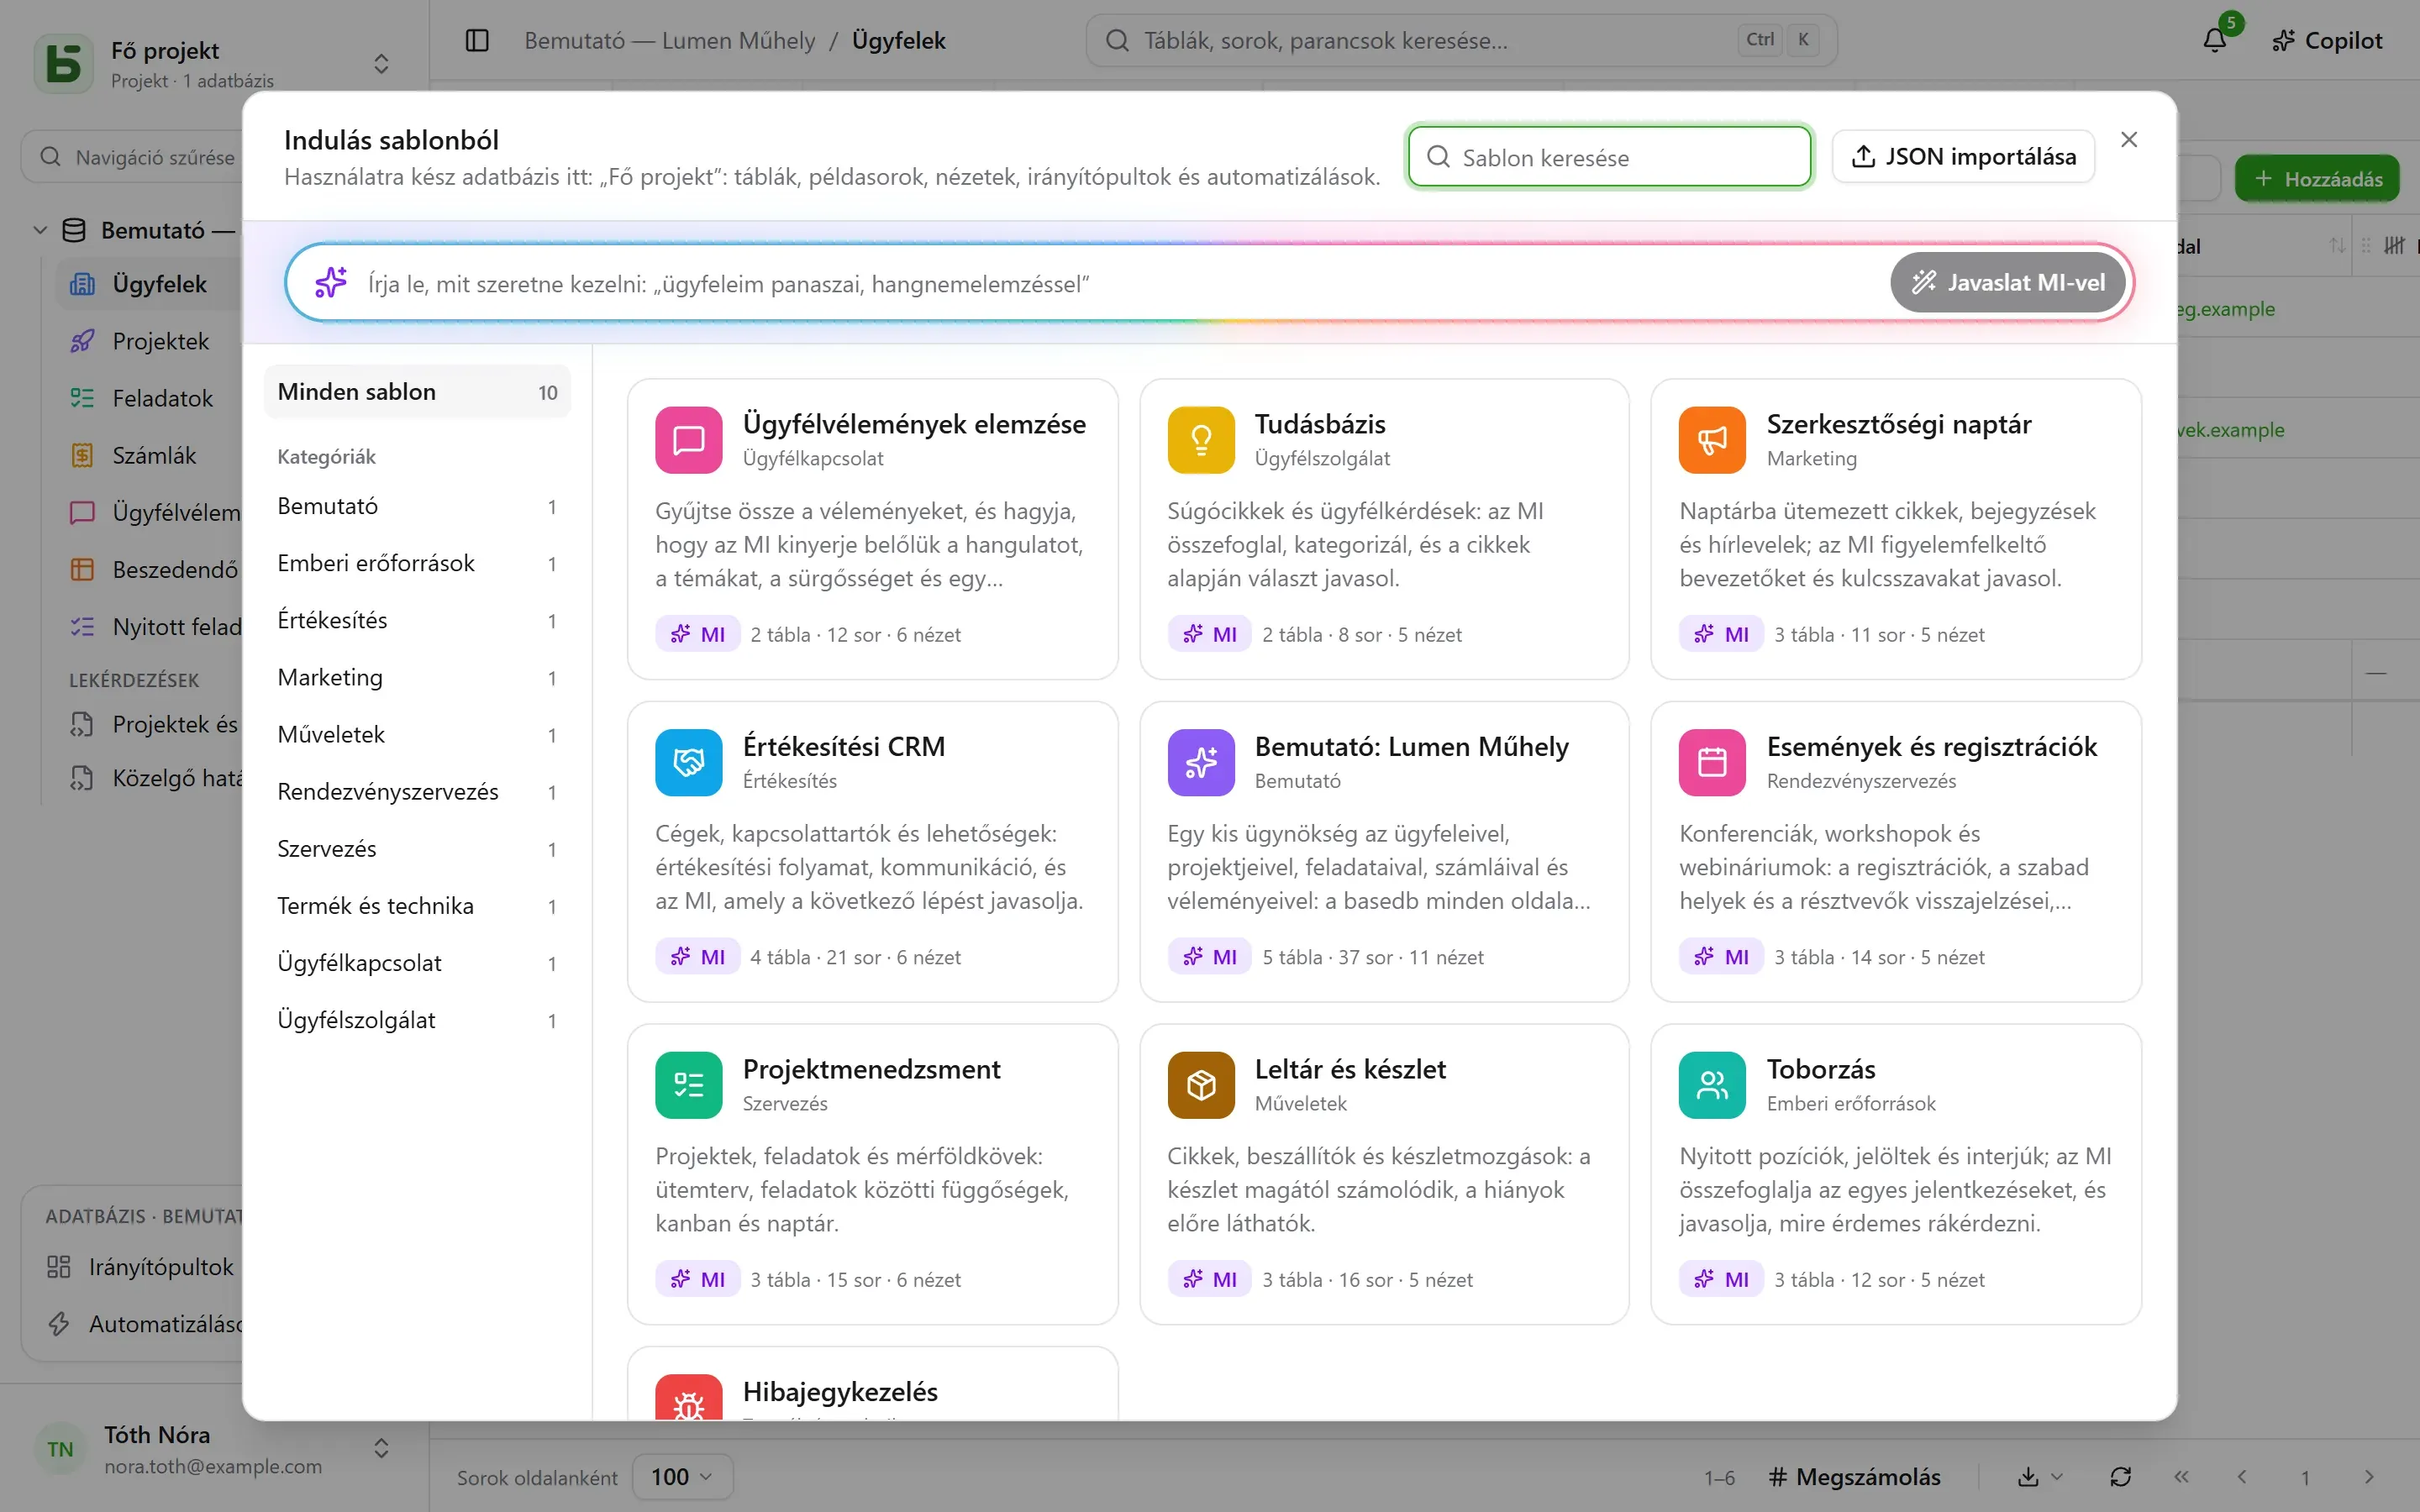Go to the first page double-chevron
2420x1512 pixels.
click(x=2181, y=1477)
